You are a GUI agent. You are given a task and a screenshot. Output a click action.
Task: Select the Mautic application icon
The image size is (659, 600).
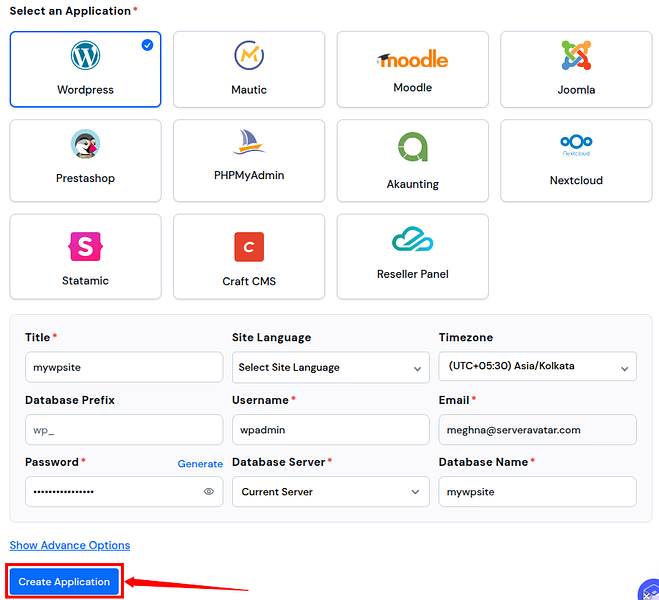tap(249, 55)
